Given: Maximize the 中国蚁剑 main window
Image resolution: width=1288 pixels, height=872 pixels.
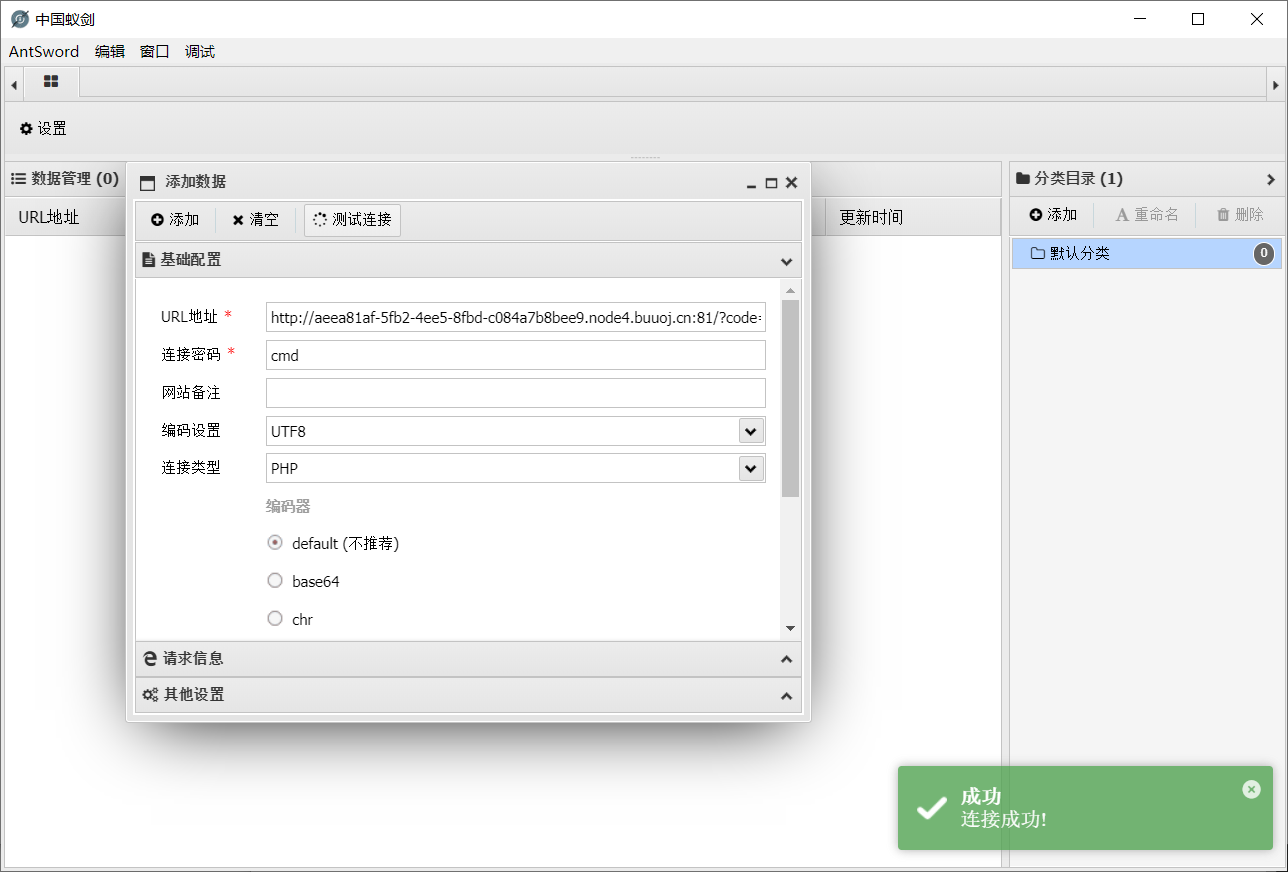Looking at the screenshot, I should (x=1198, y=19).
